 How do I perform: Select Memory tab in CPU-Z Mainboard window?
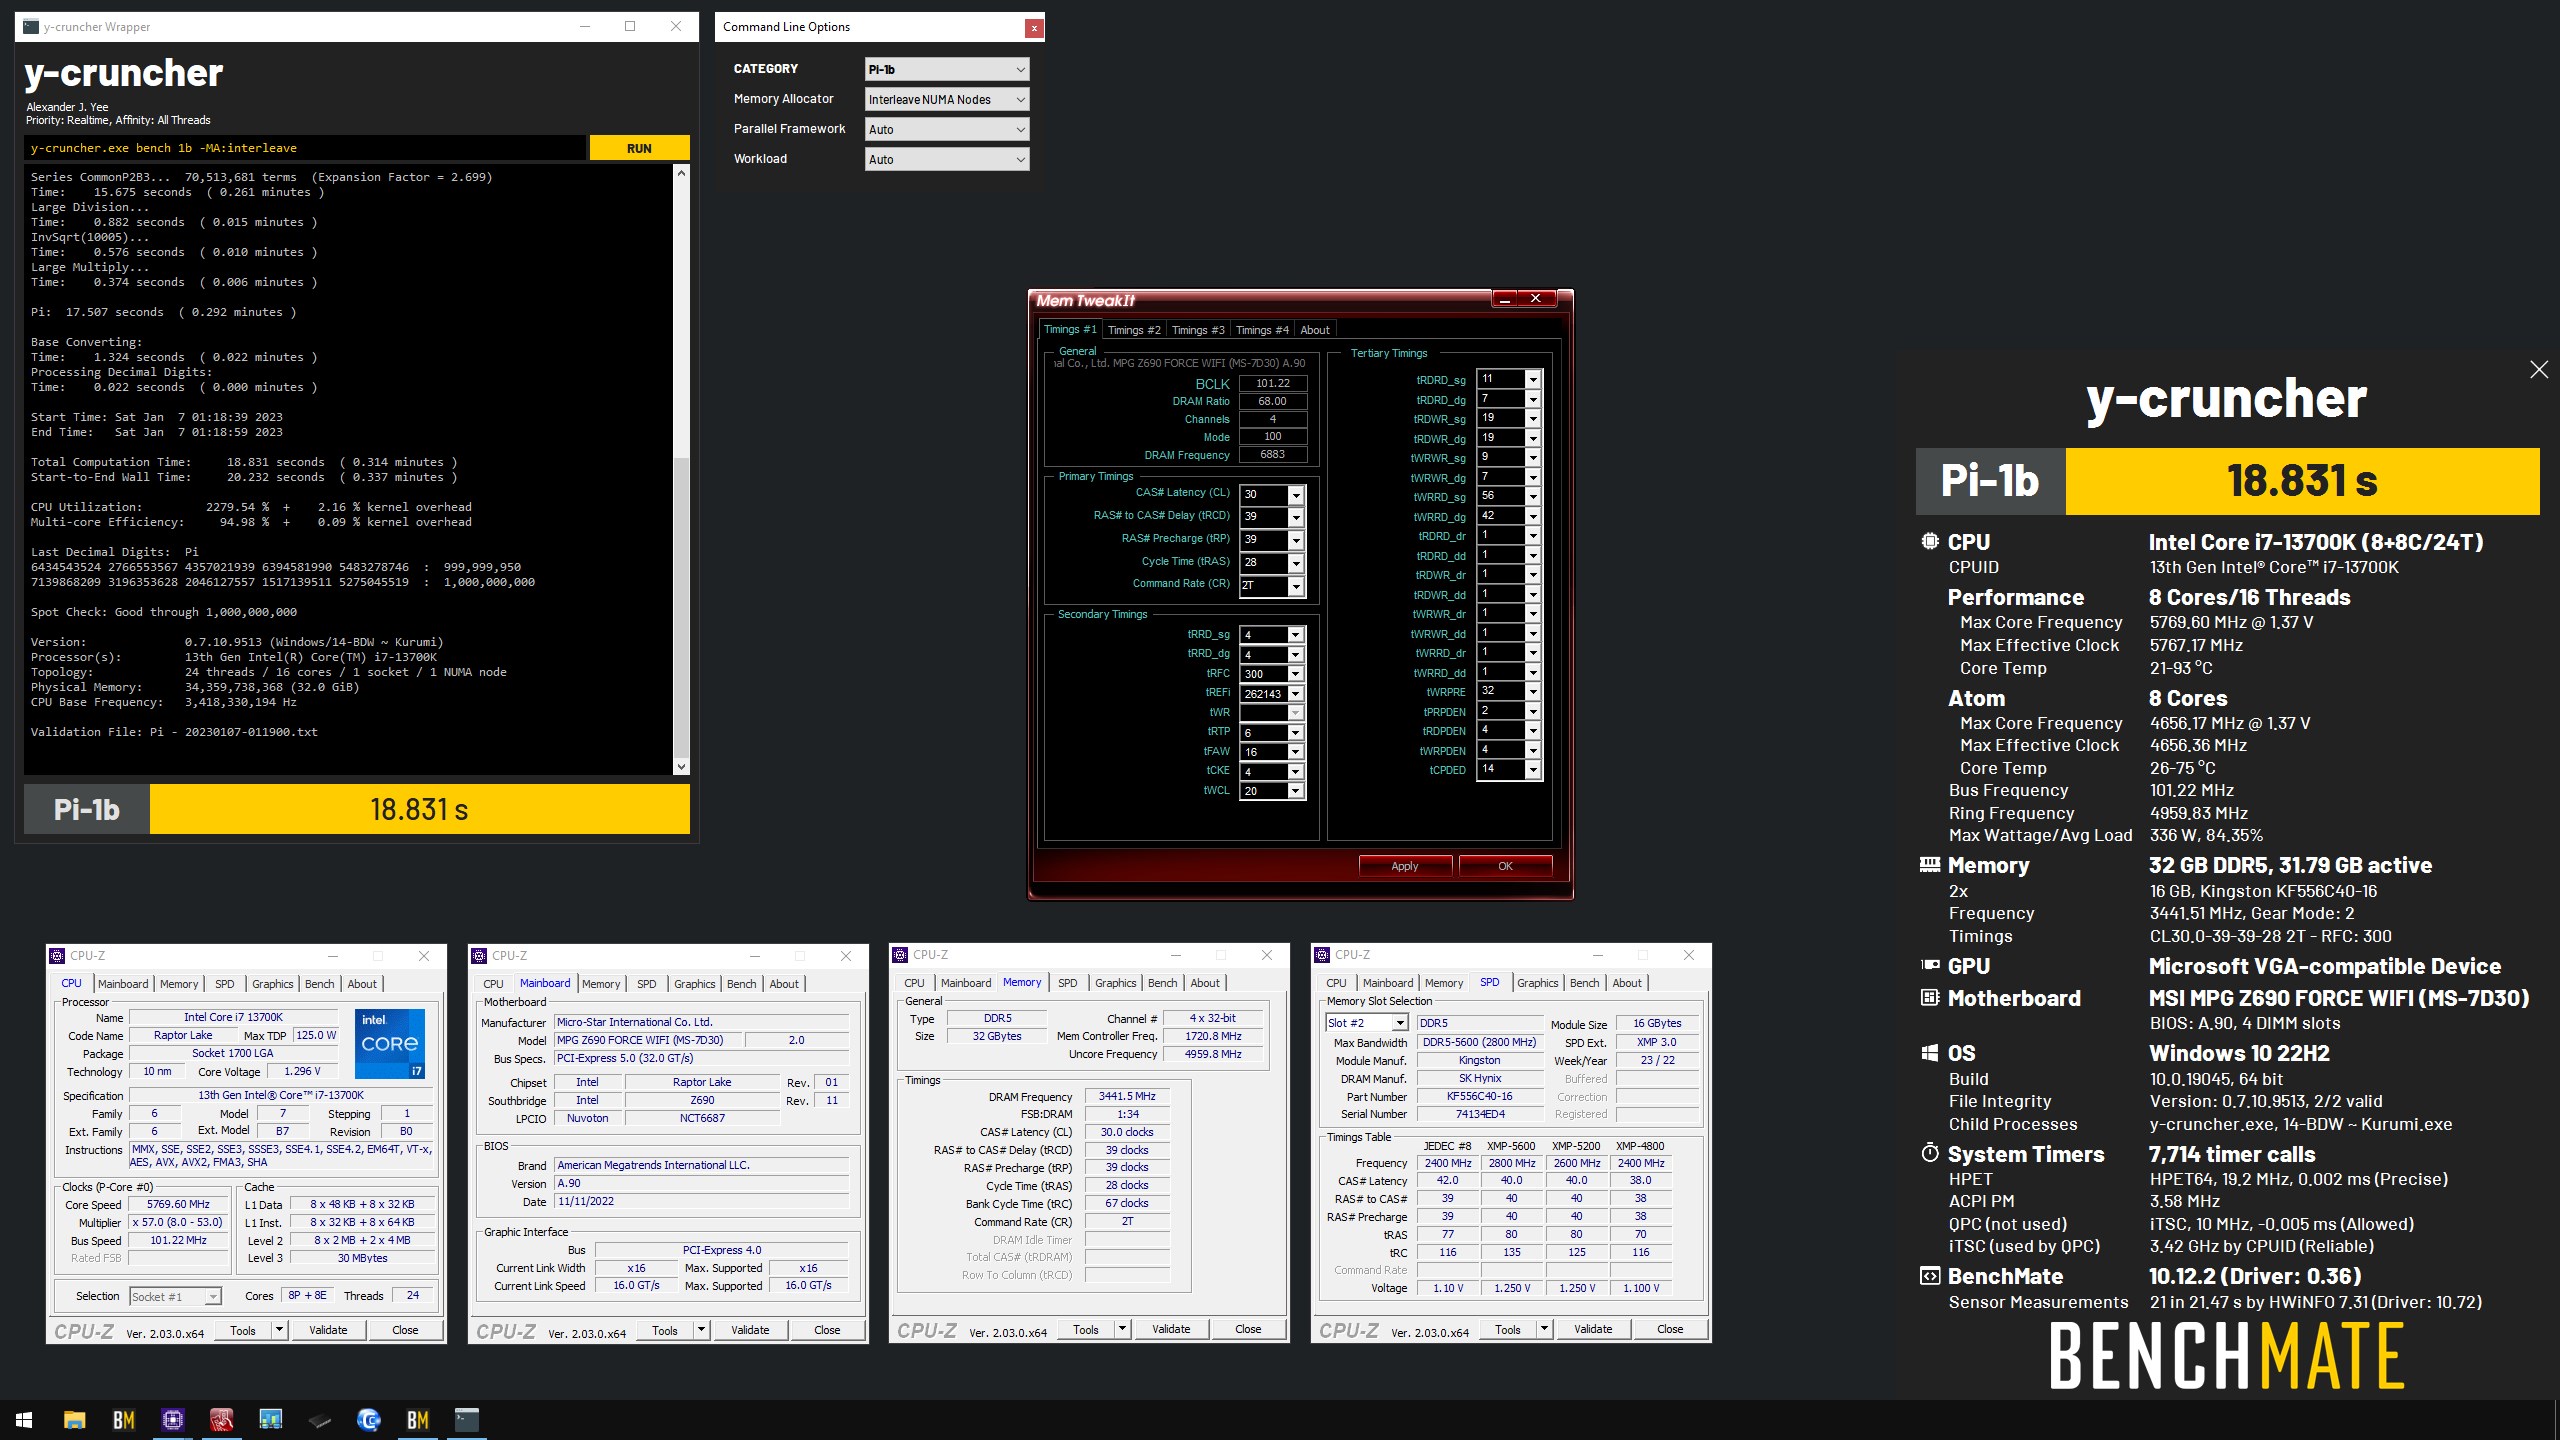coord(600,984)
